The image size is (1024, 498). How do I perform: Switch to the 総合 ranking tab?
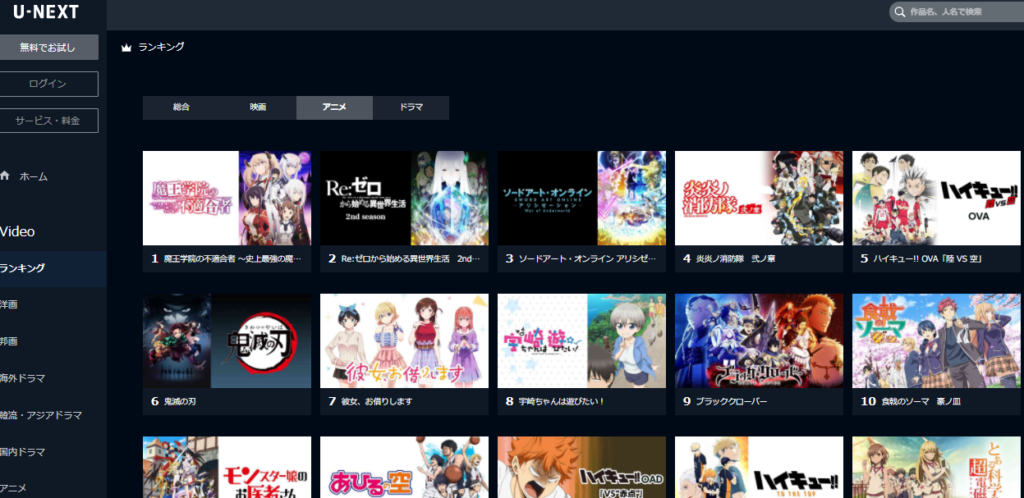pyautogui.click(x=181, y=108)
